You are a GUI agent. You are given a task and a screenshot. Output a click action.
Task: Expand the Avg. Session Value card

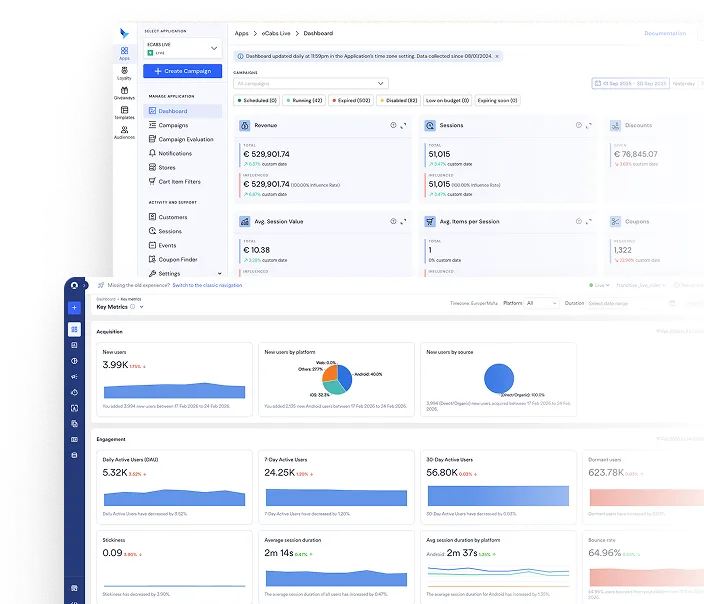point(403,221)
